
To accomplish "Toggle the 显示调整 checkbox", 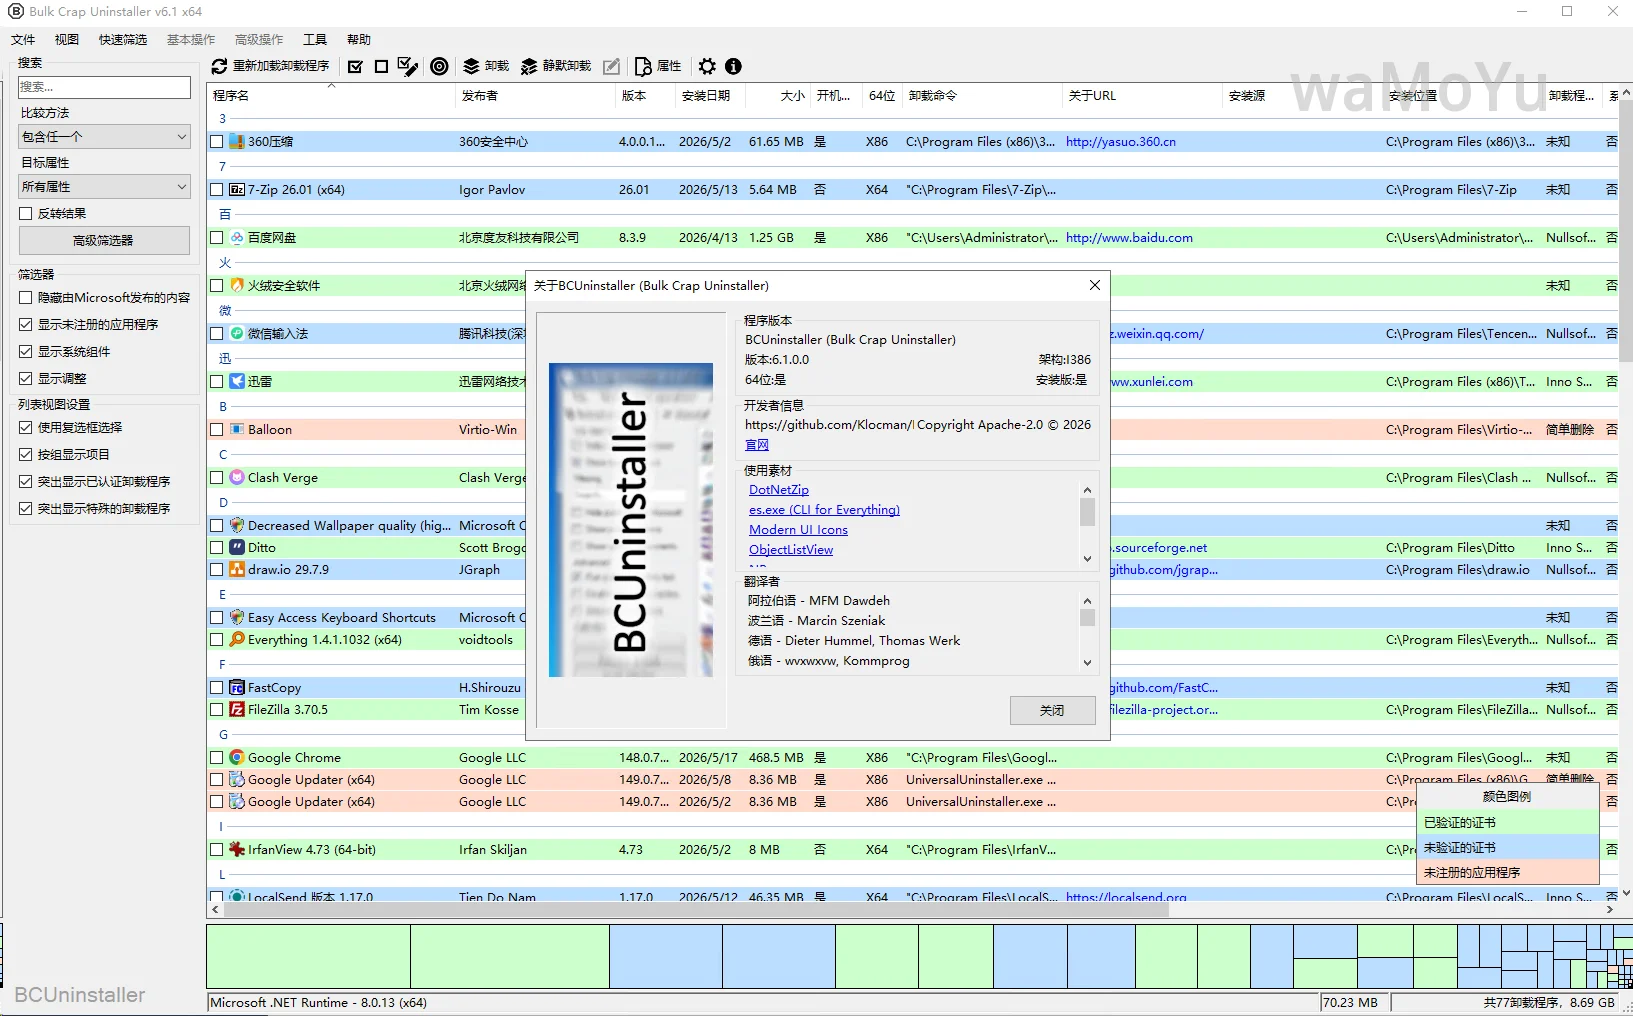I will coord(26,379).
